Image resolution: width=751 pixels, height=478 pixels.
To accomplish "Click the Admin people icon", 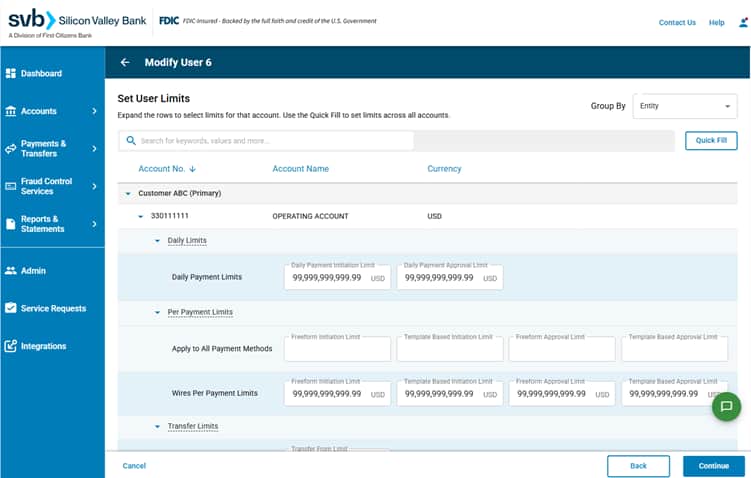I will 11,271.
